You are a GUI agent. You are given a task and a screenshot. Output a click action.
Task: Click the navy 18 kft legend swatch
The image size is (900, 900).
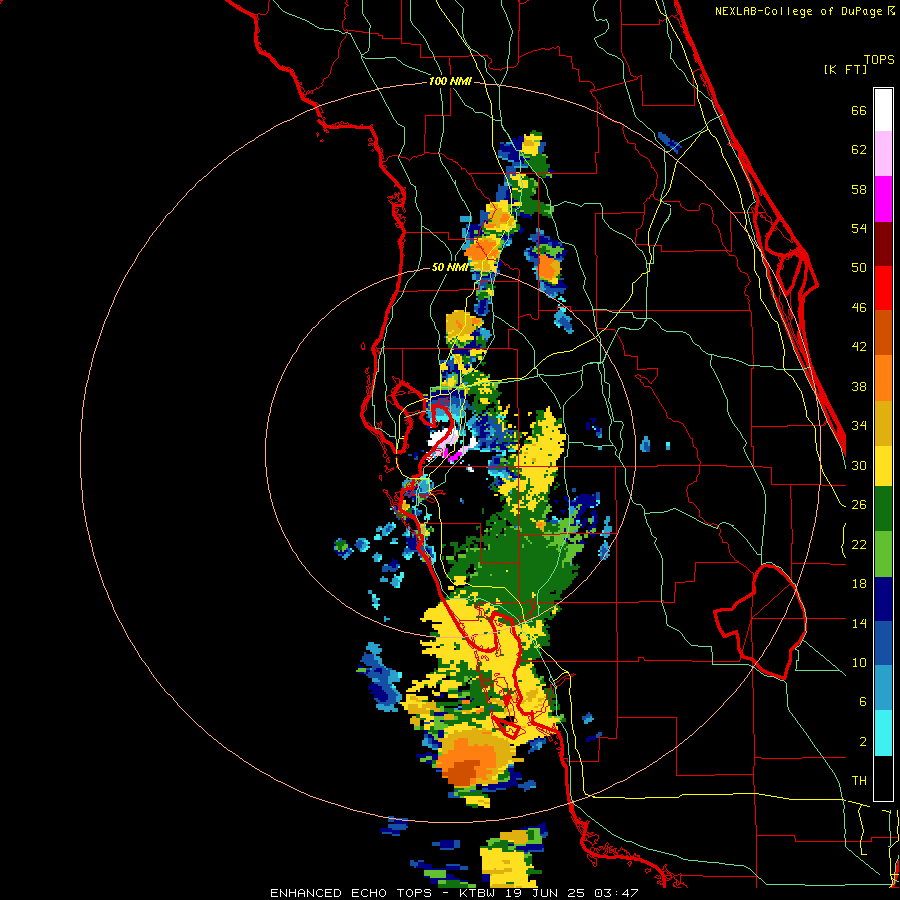tap(883, 599)
